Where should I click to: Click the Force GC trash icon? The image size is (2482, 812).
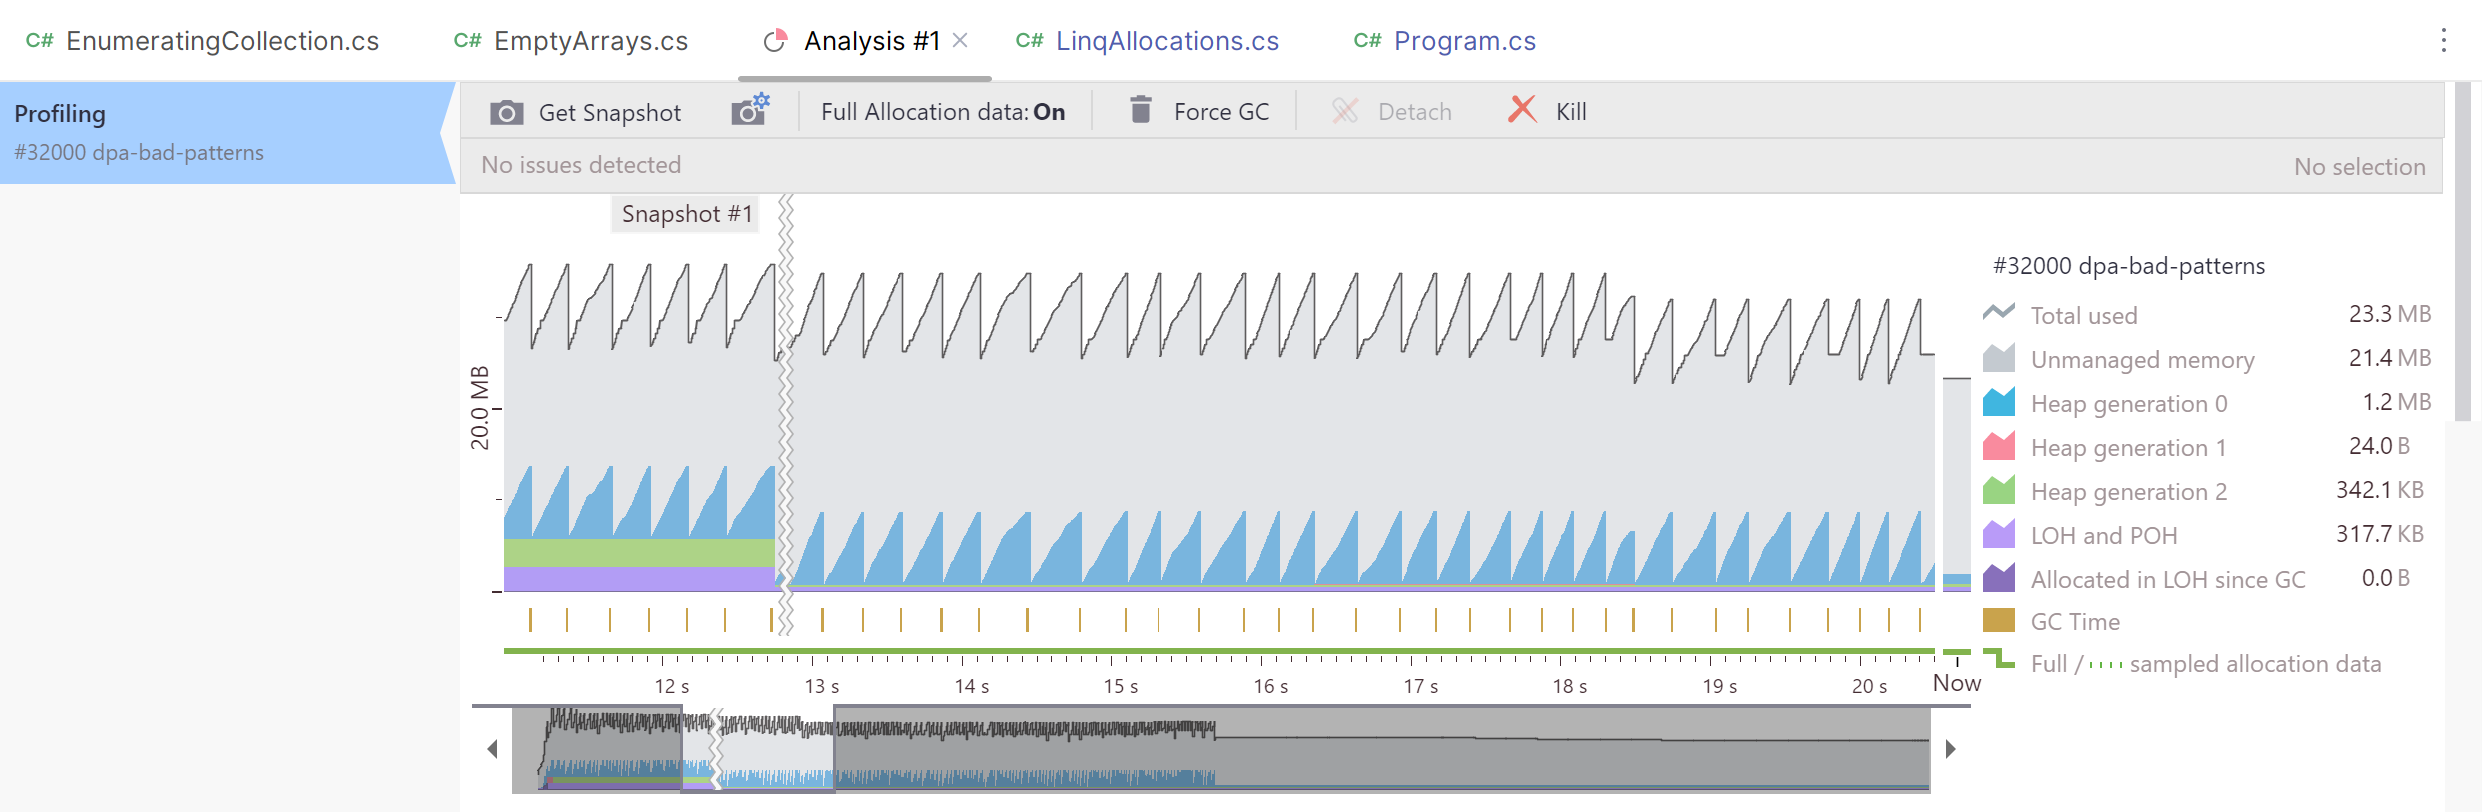click(1140, 110)
